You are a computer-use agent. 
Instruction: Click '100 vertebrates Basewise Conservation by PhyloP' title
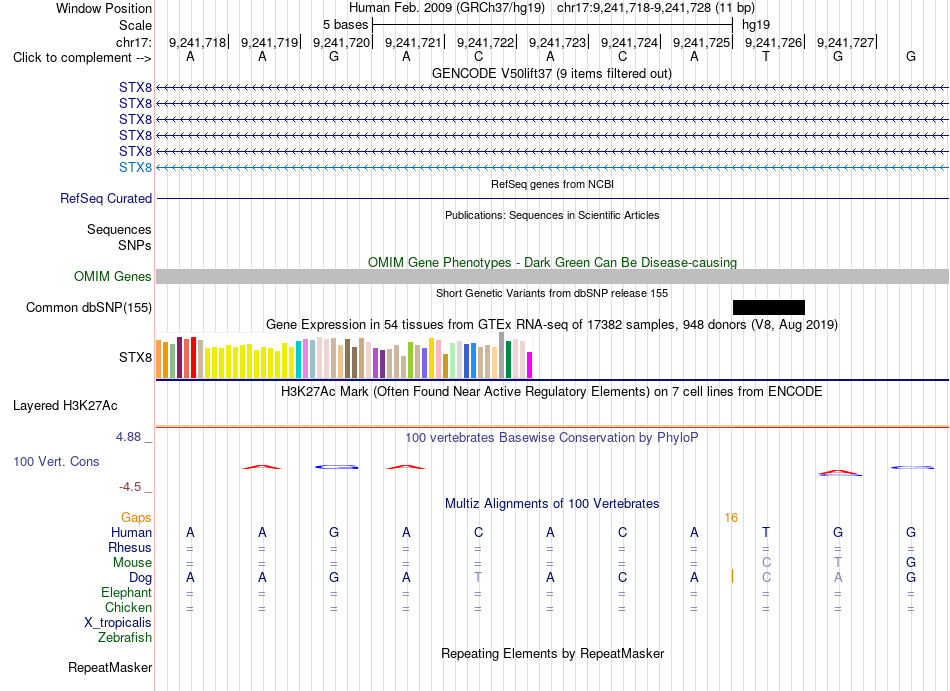coord(552,437)
